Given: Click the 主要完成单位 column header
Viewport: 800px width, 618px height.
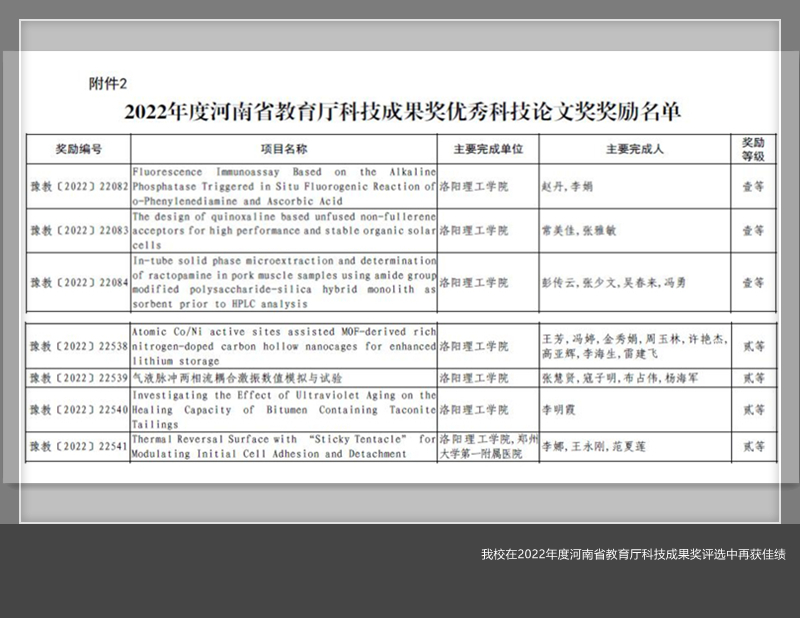Looking at the screenshot, I should [x=488, y=149].
